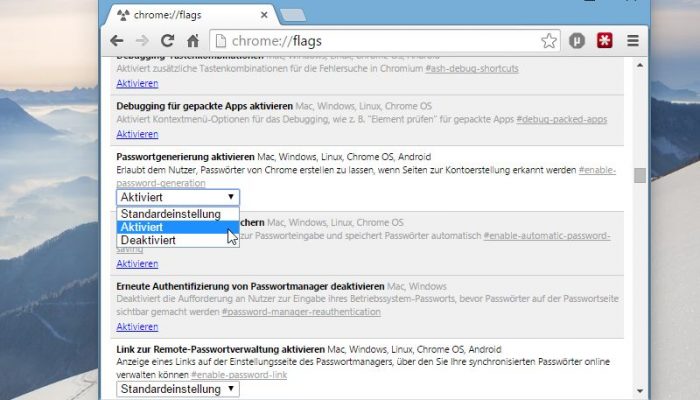The height and width of the screenshot is (400, 700).
Task: Click the scrollbar down arrow
Action: [x=640, y=391]
